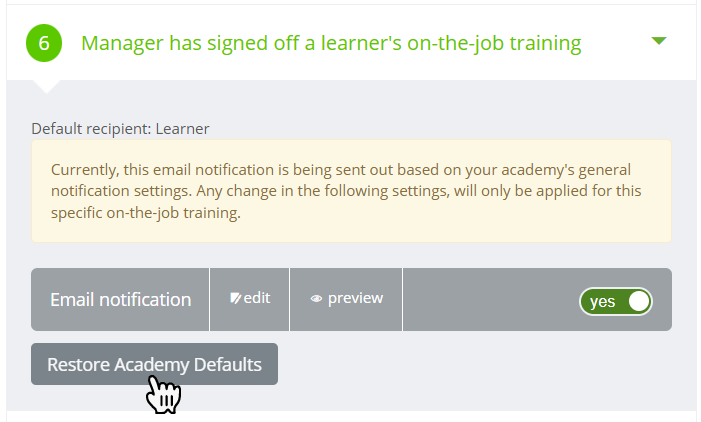Click the pencil edit icon
This screenshot has width=701, height=422.
(236, 298)
